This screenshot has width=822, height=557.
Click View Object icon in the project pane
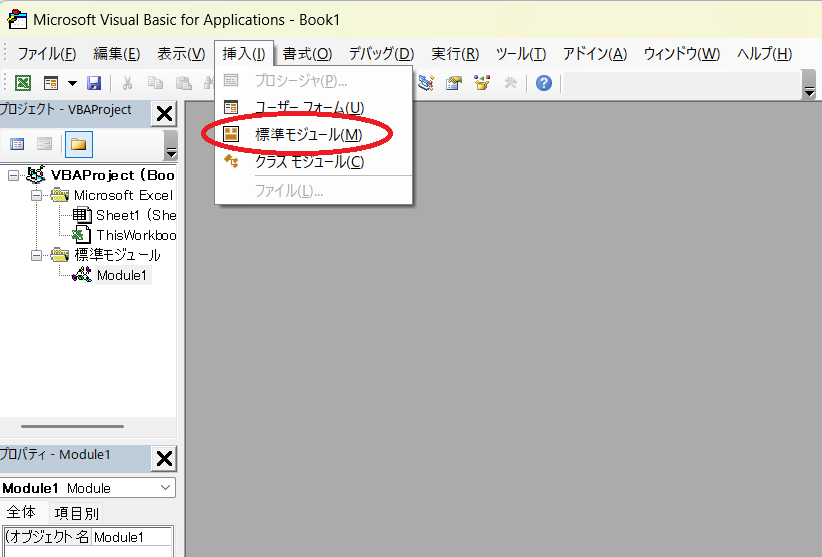click(x=44, y=145)
